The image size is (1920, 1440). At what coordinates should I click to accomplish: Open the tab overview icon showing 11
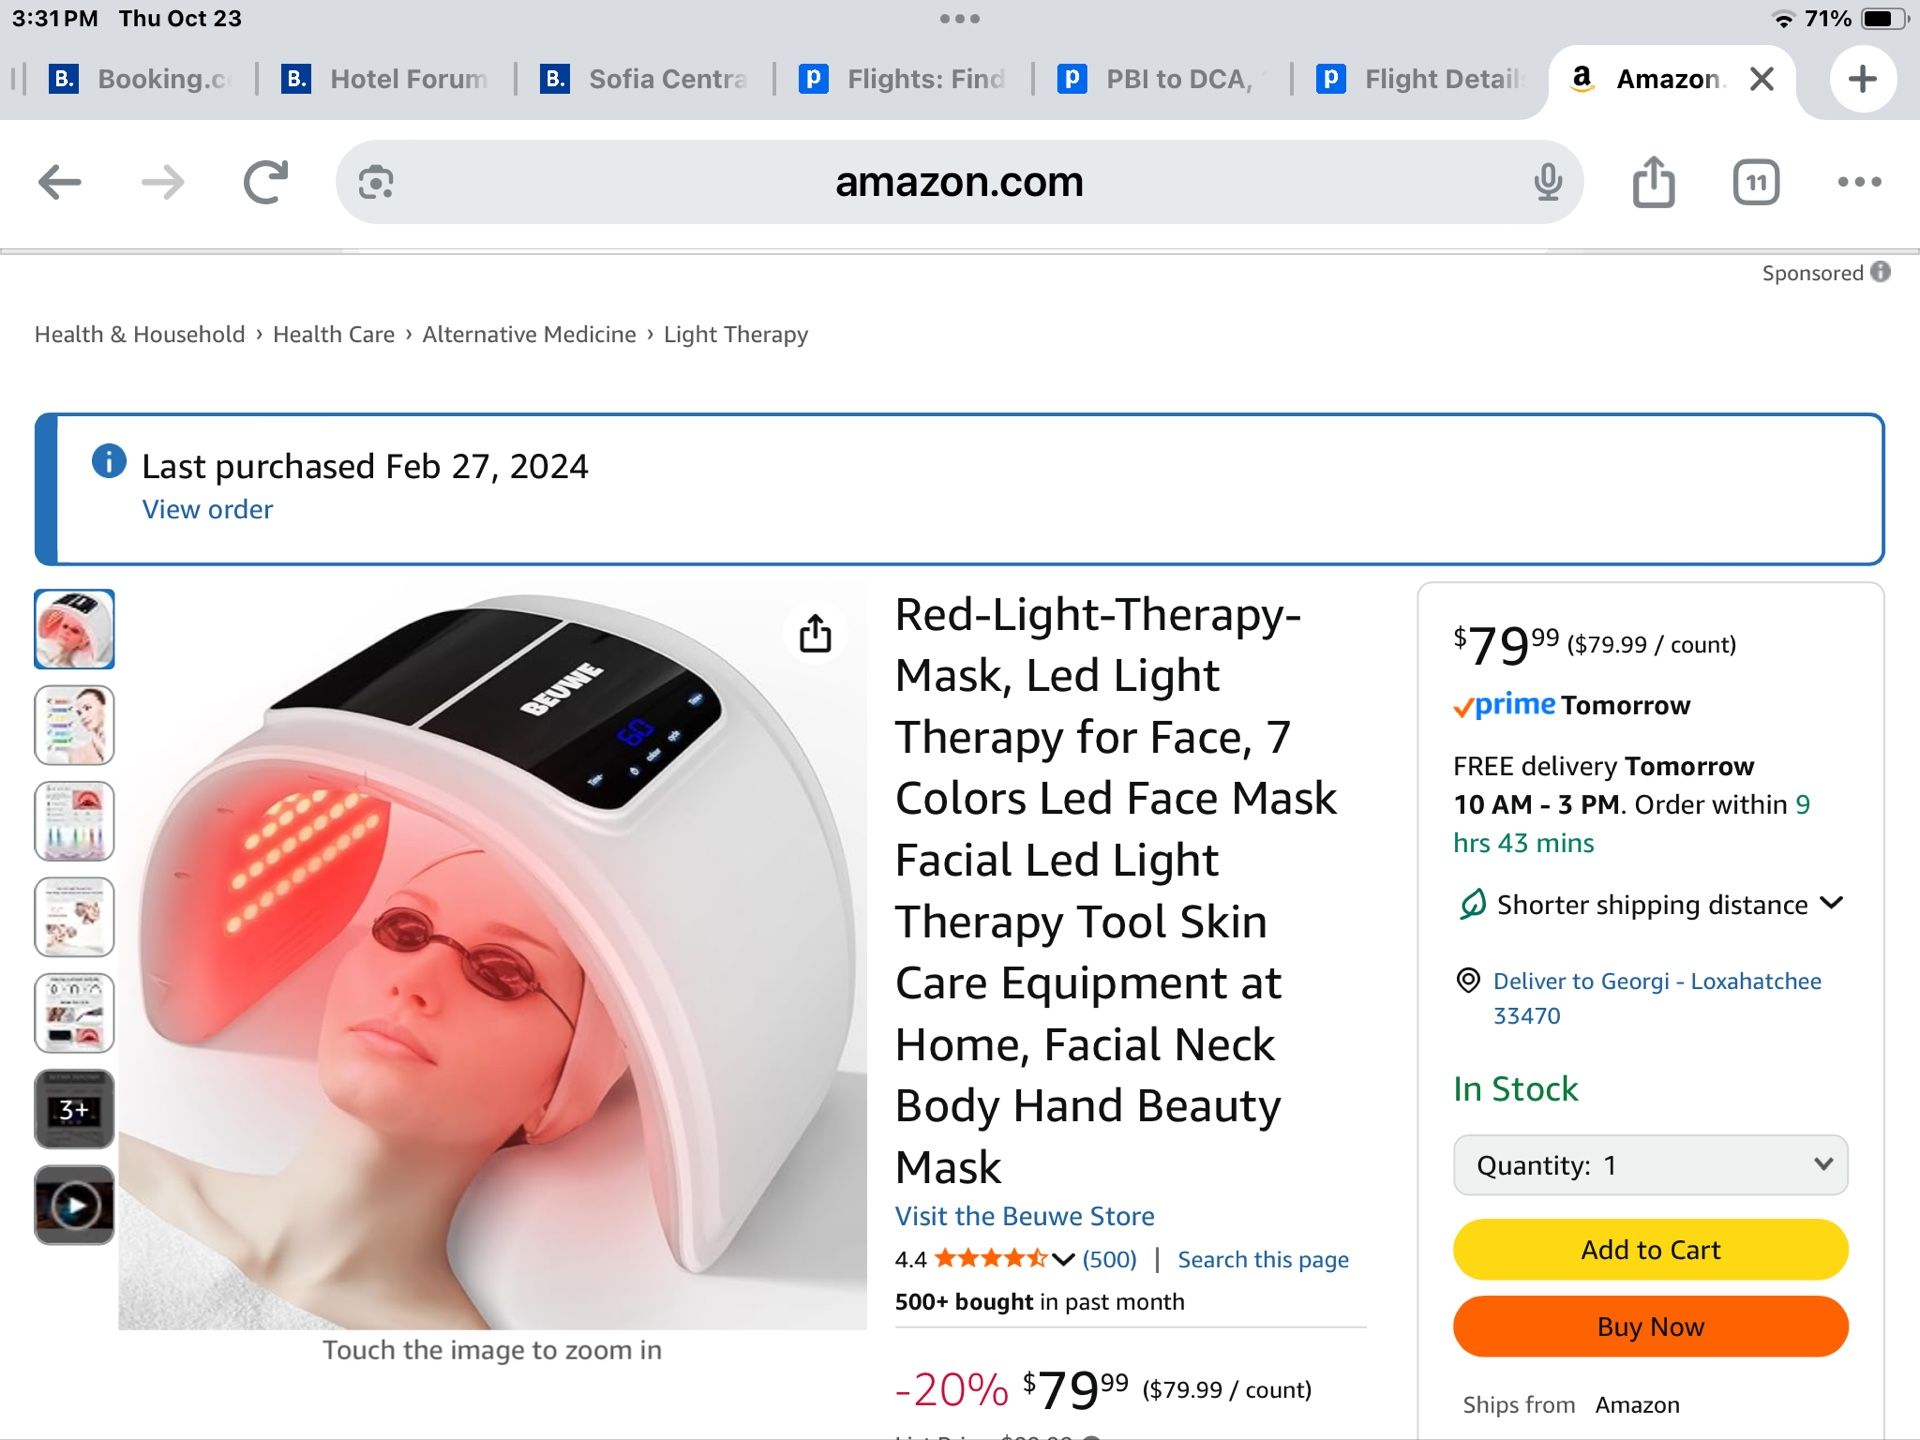click(x=1756, y=182)
